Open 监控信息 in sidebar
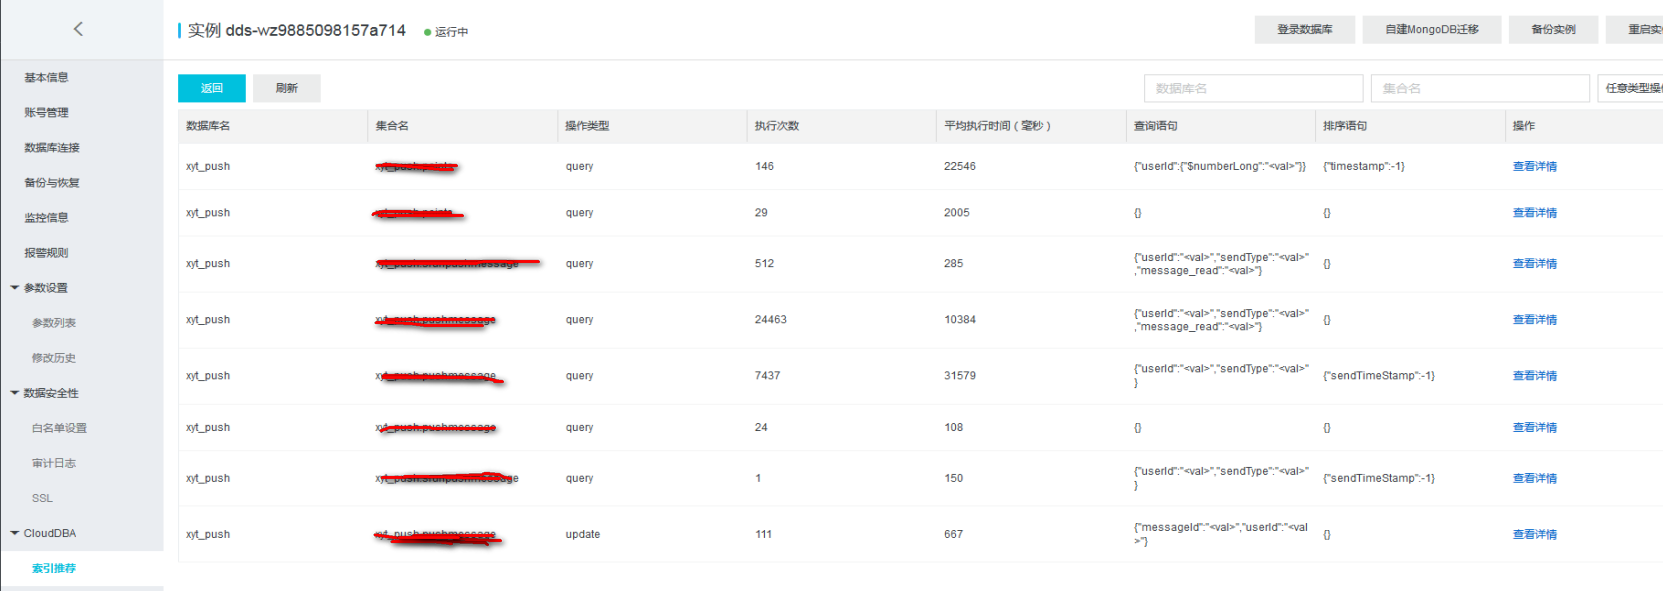The height and width of the screenshot is (591, 1663). 46,218
